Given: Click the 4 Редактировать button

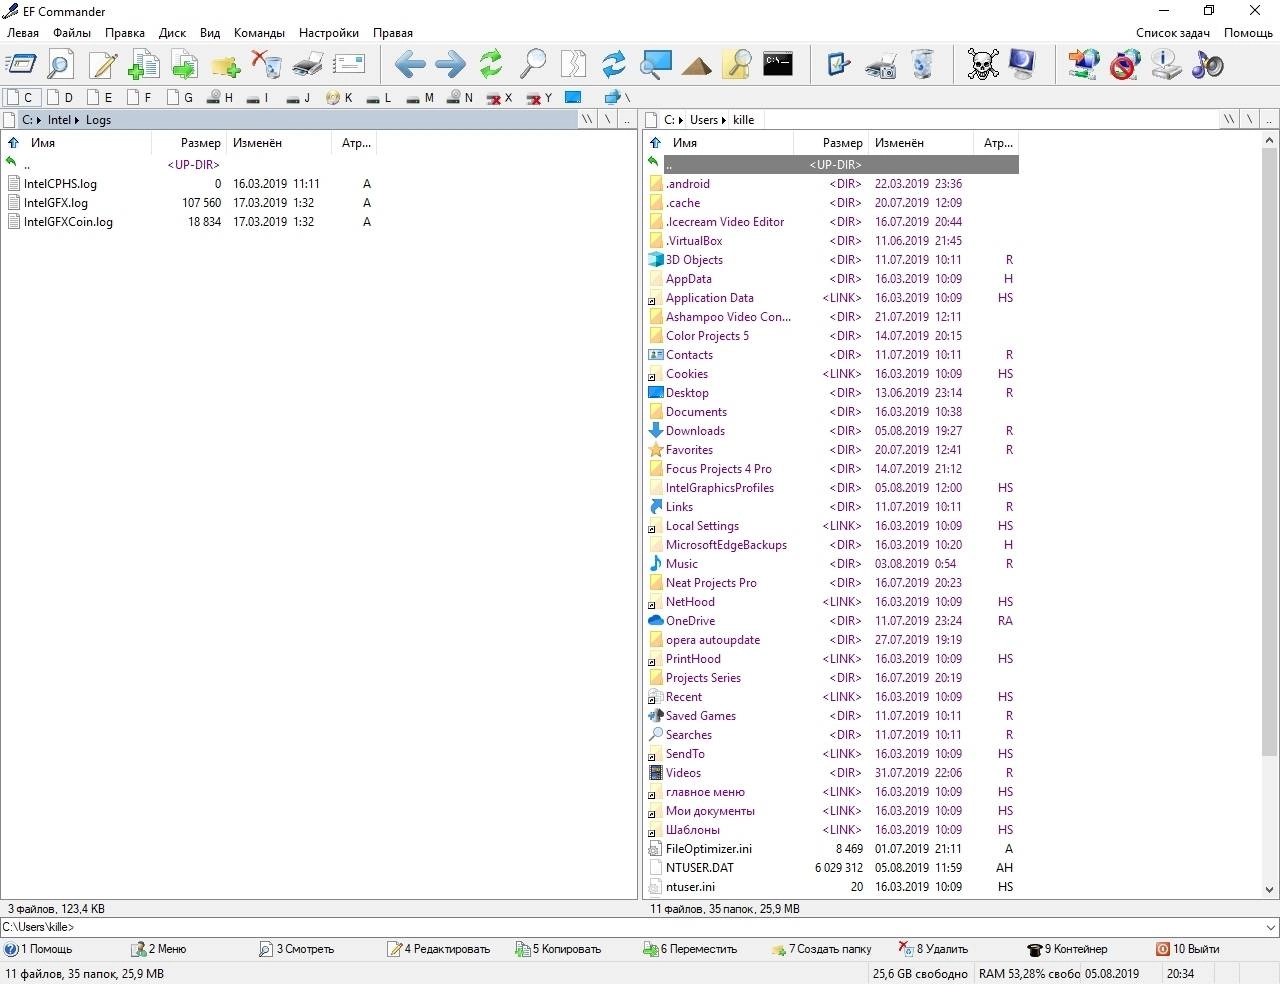Looking at the screenshot, I should pyautogui.click(x=438, y=949).
